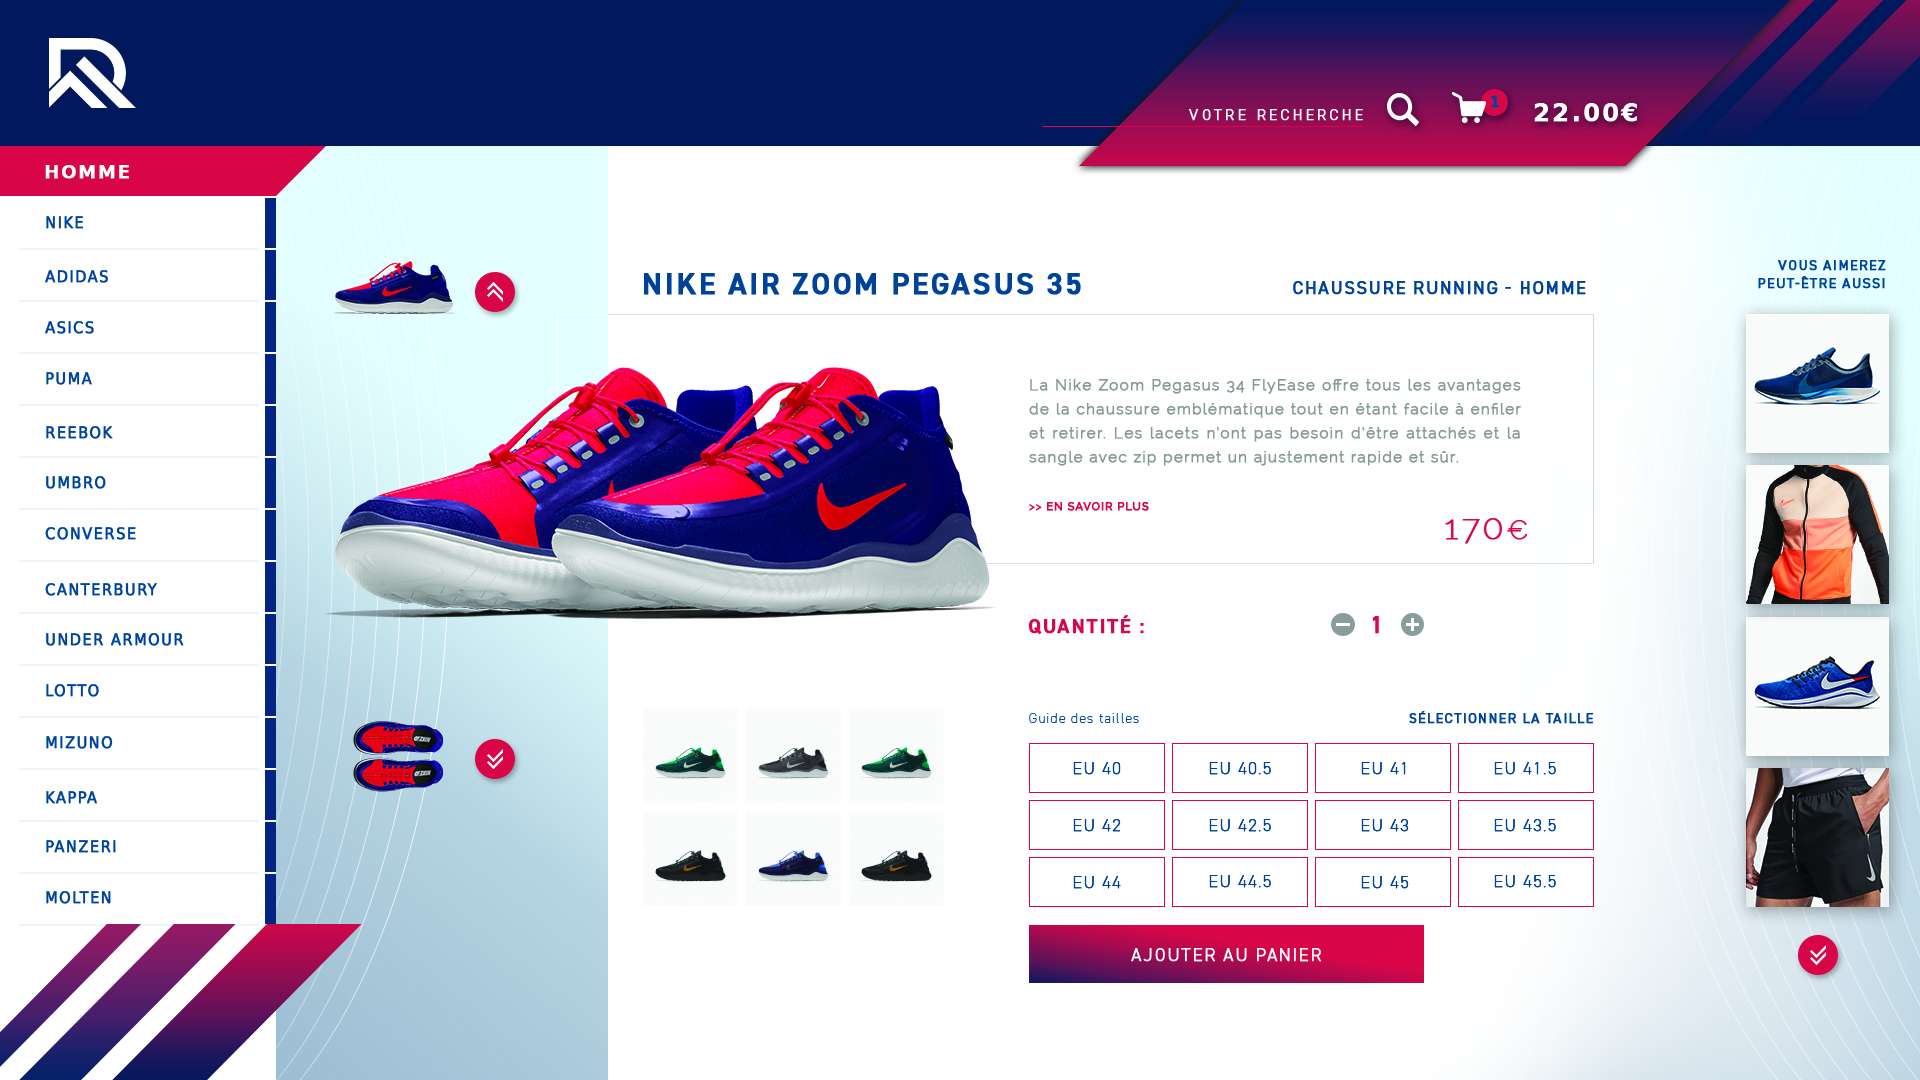Decrease quantity with the minus icon

click(1343, 624)
